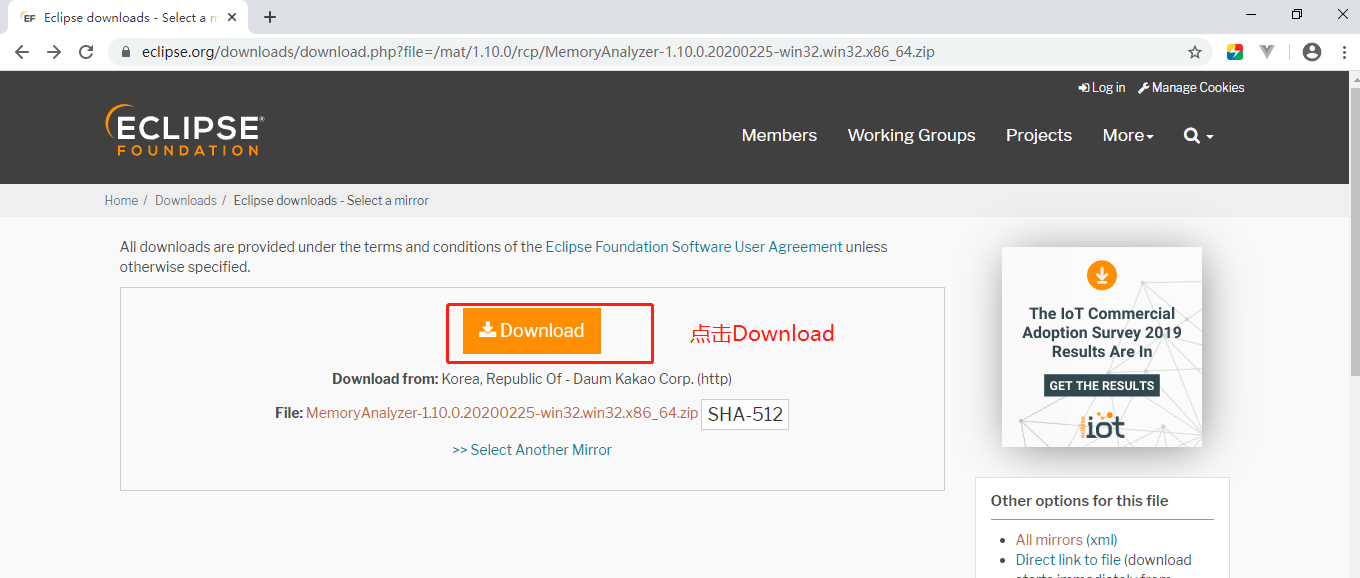The image size is (1360, 578).
Task: Choose Select Another Mirror
Action: pos(532,450)
